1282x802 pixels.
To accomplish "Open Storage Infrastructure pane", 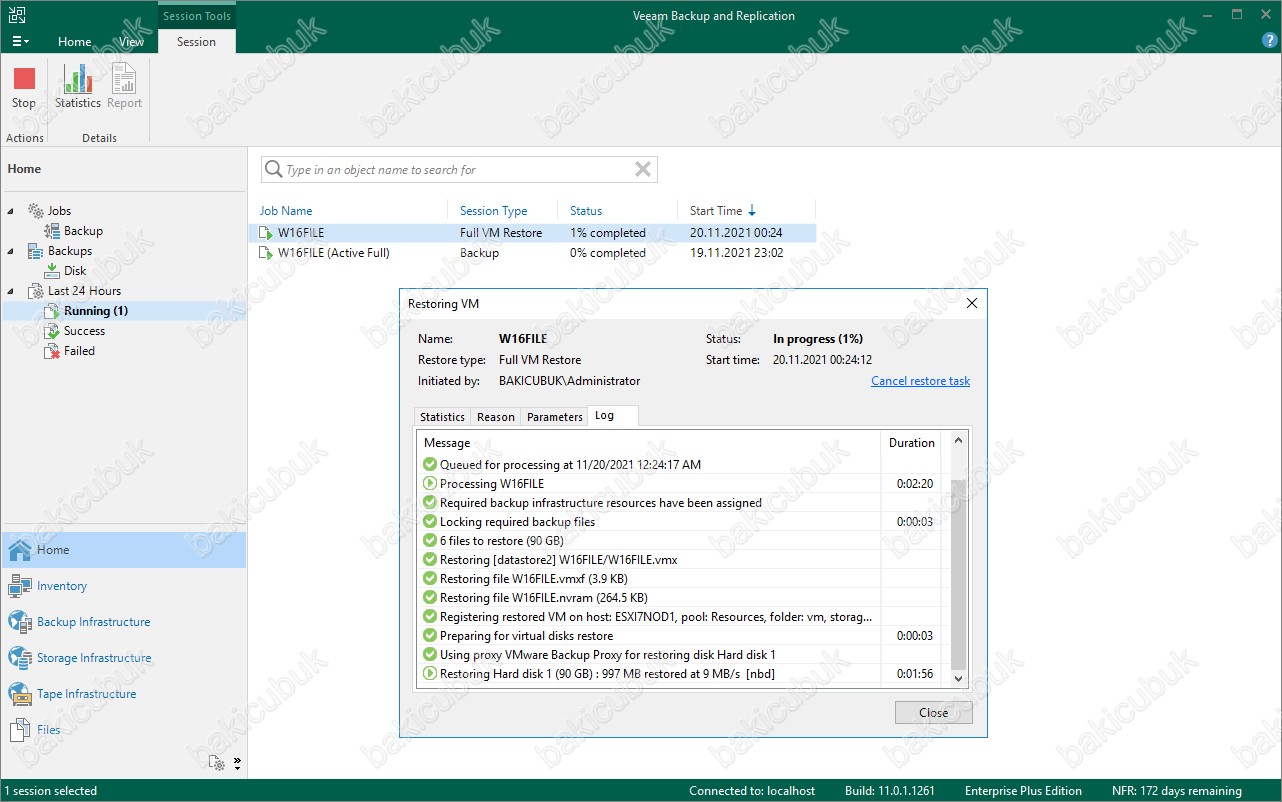I will click(x=124, y=658).
